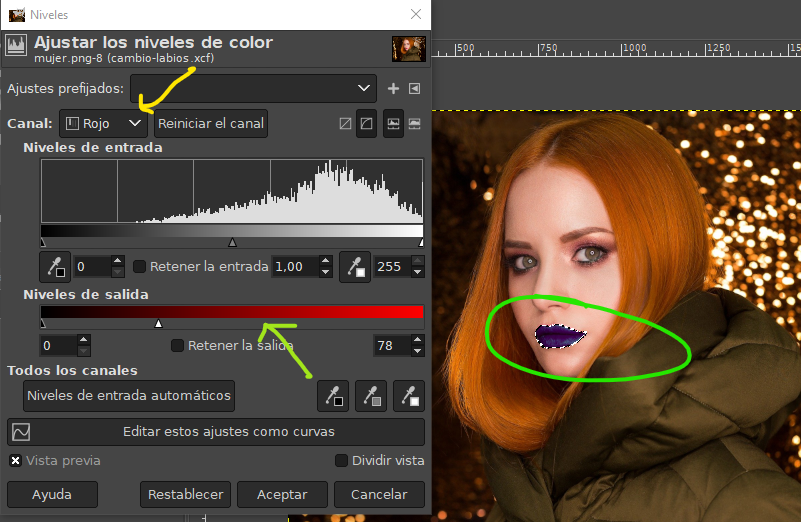Save current settings as a named preset (plus icon)
The image size is (801, 522).
coord(394,89)
